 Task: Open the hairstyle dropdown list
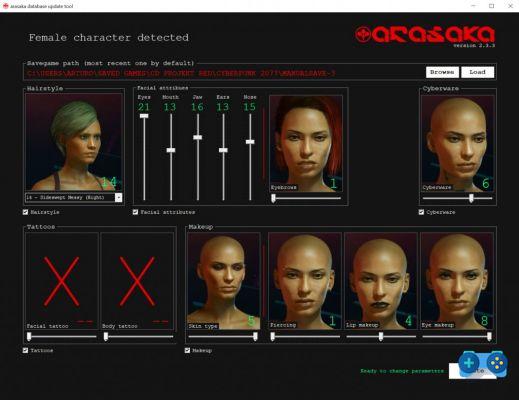click(x=119, y=197)
